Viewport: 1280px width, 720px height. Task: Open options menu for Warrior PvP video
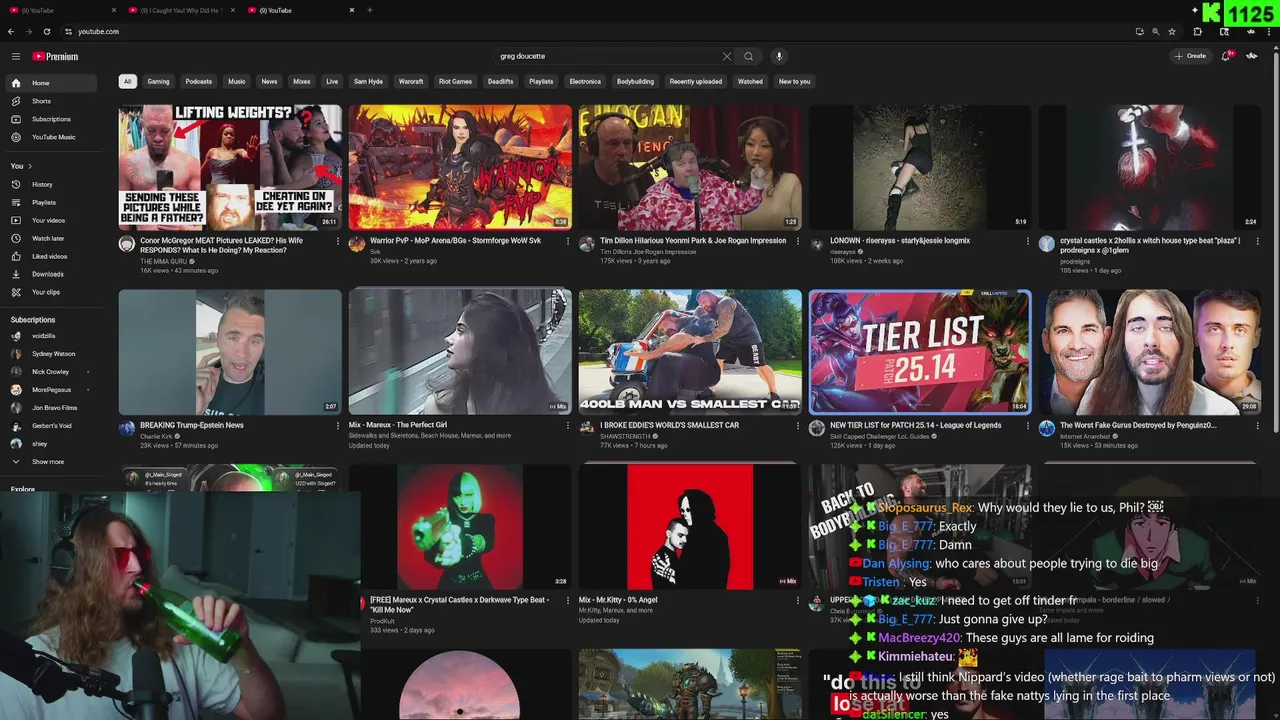point(567,241)
